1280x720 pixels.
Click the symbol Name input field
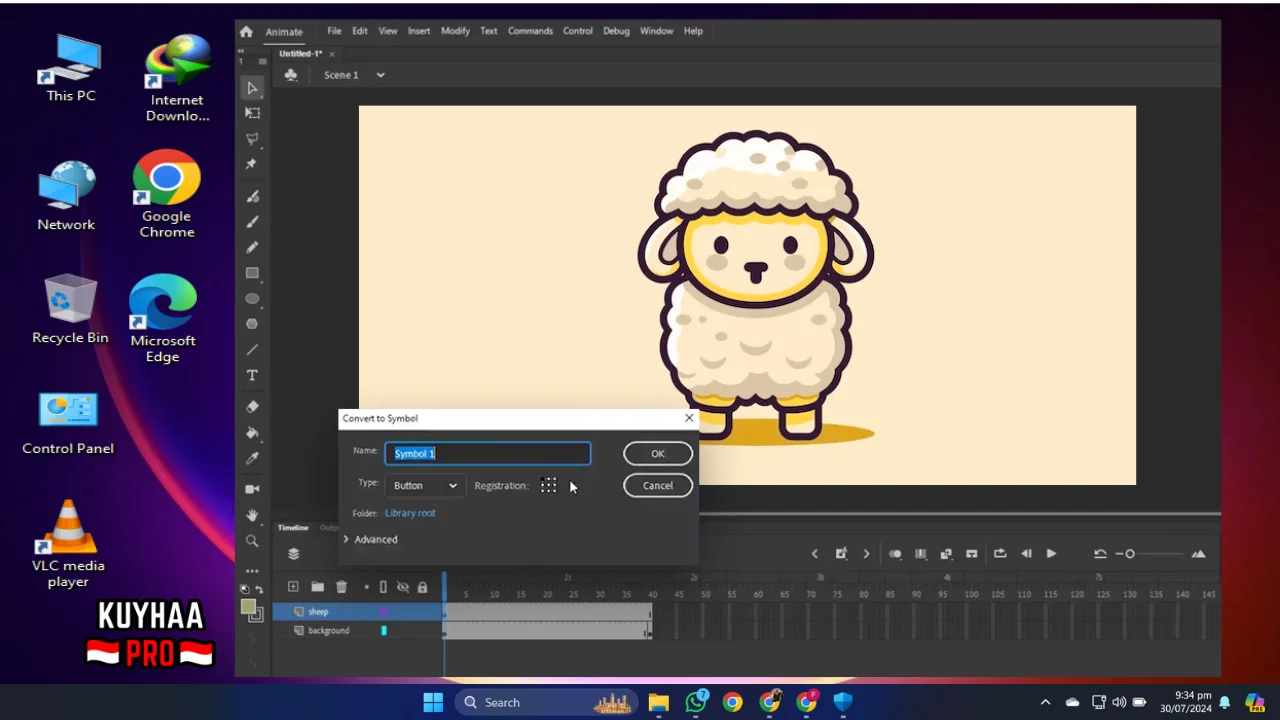(x=488, y=453)
